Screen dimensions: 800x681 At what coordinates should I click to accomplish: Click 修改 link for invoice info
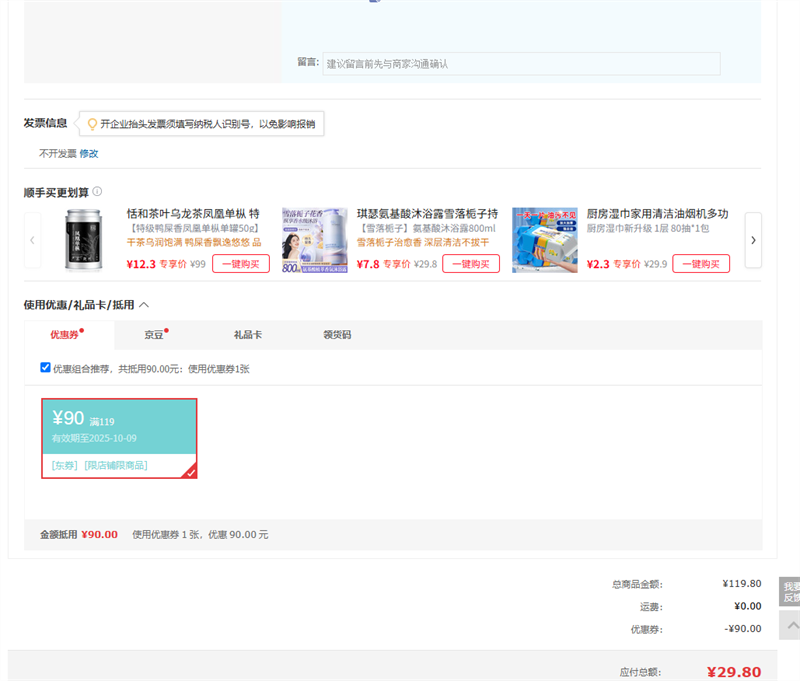(89, 154)
